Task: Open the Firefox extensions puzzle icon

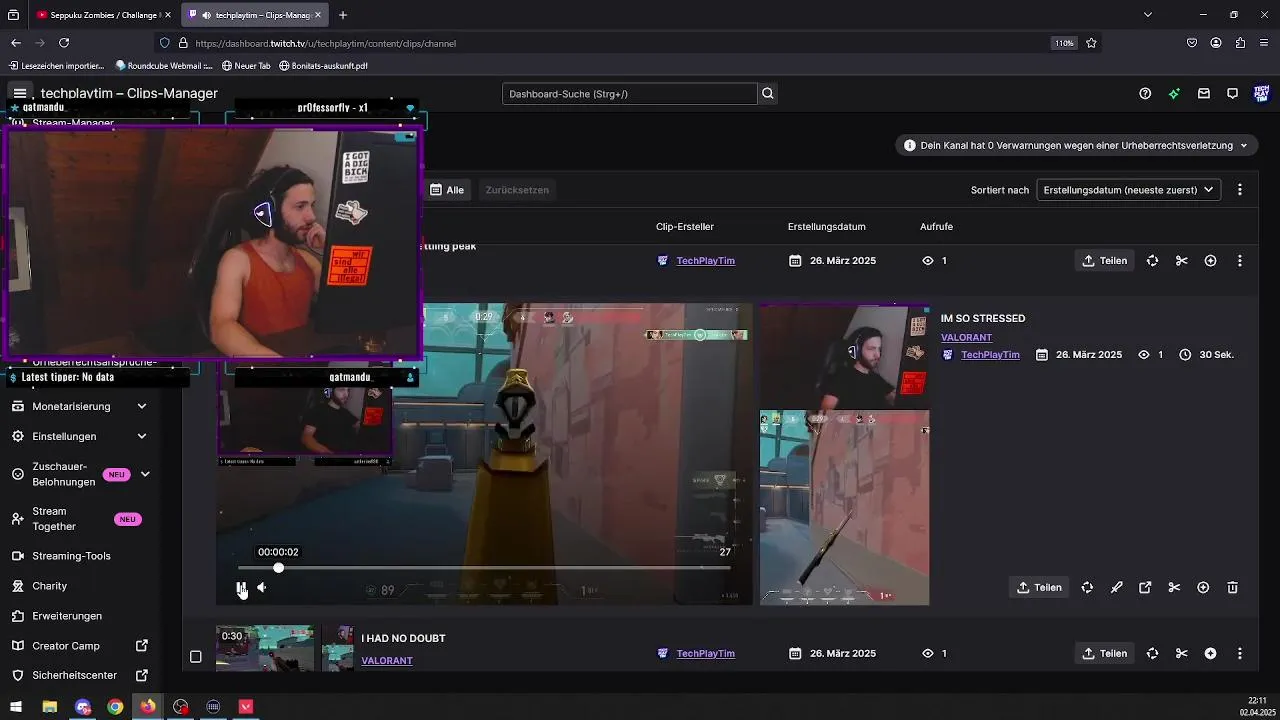Action: tap(1240, 43)
